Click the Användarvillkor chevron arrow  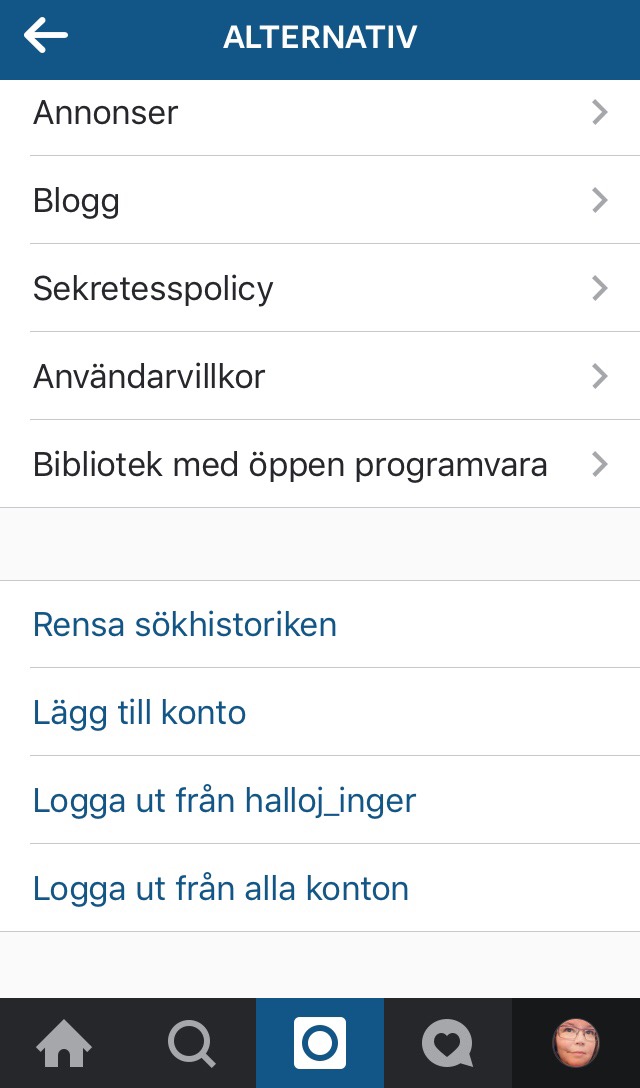[x=600, y=377]
